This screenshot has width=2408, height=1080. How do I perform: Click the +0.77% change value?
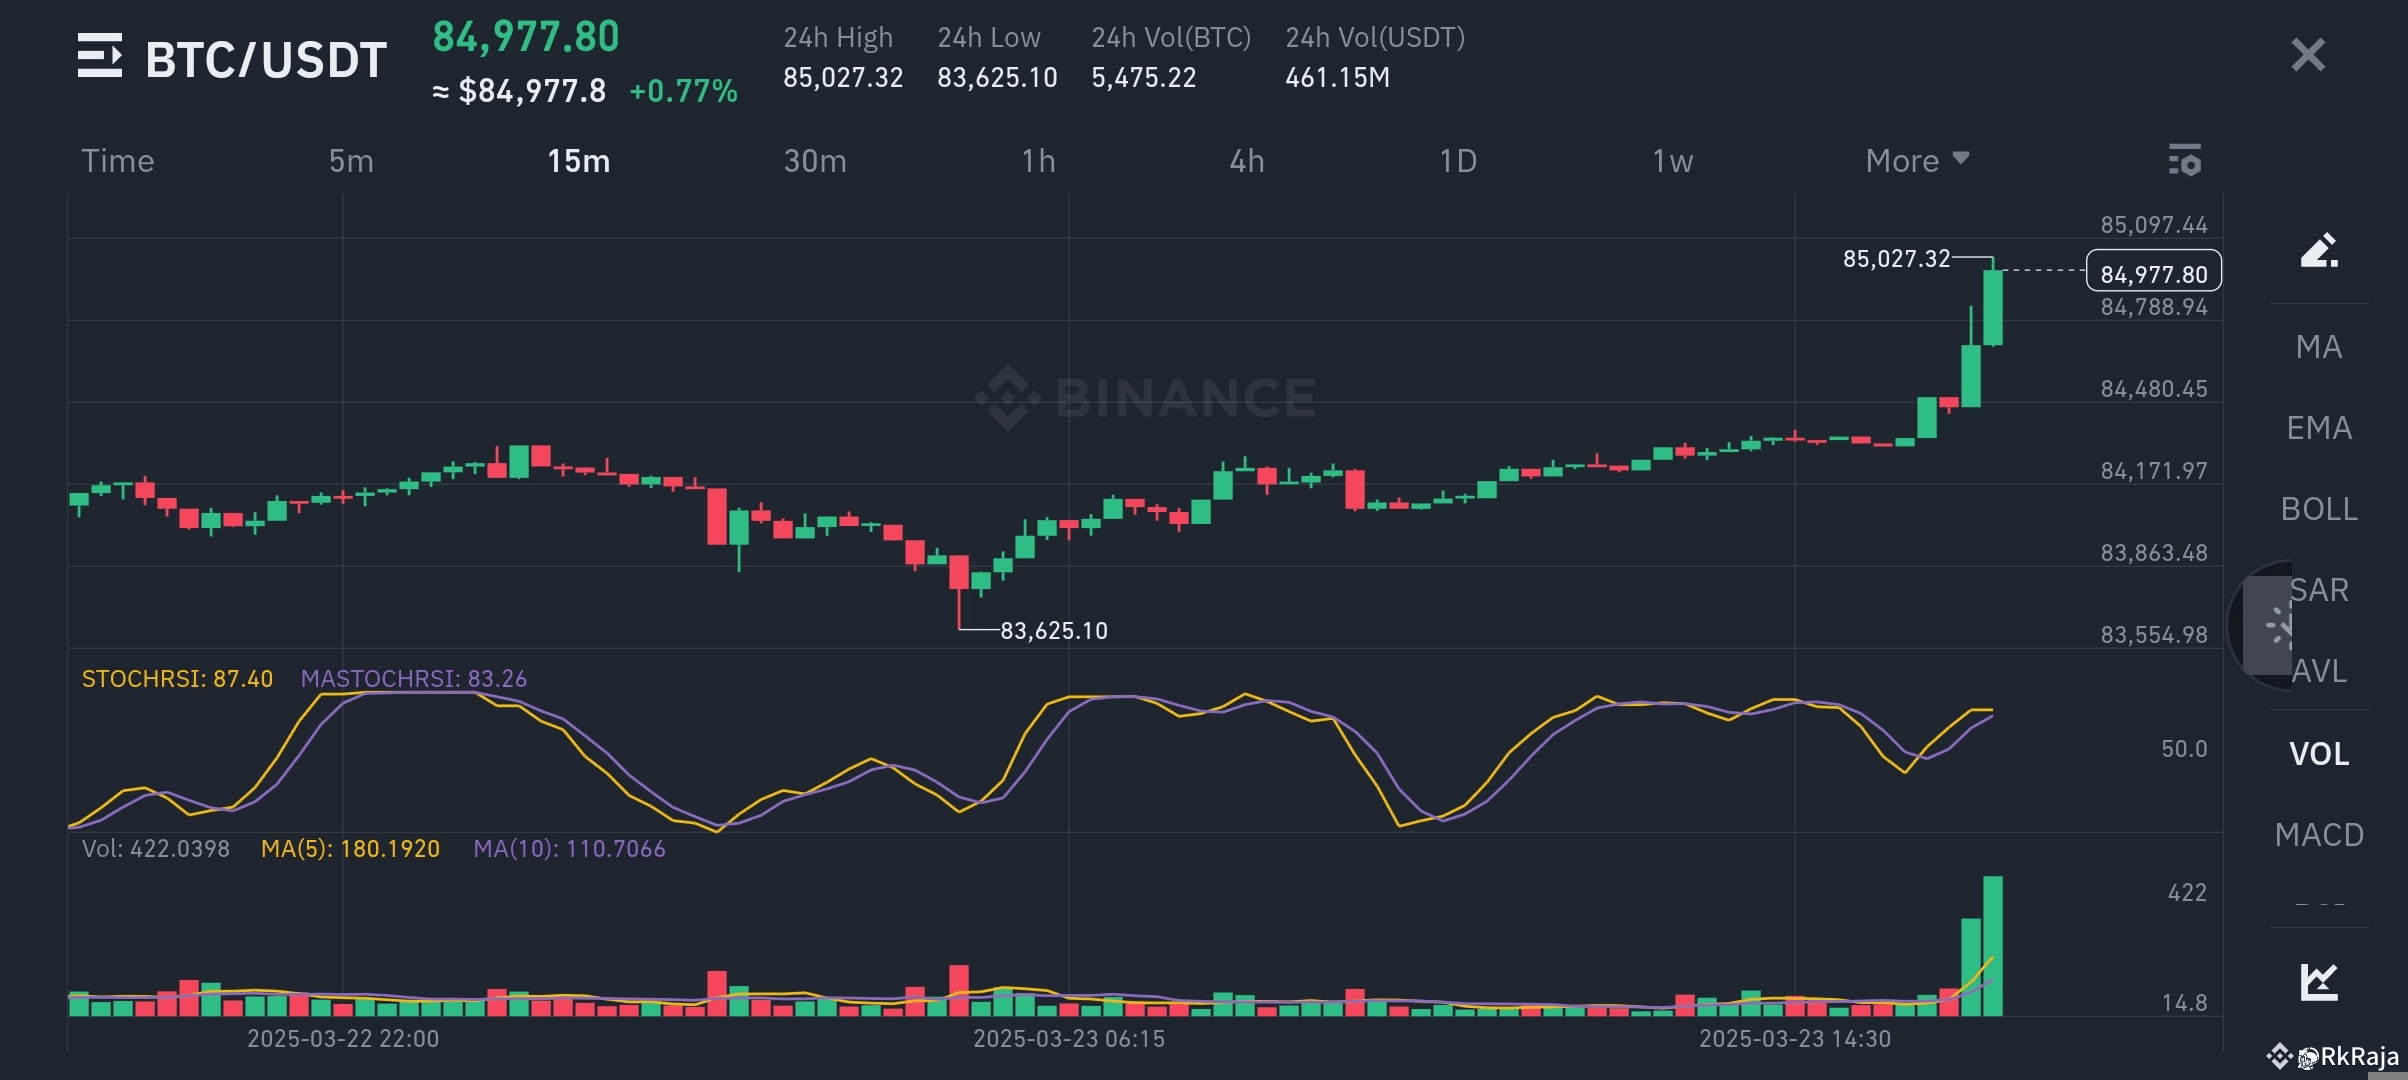[683, 91]
